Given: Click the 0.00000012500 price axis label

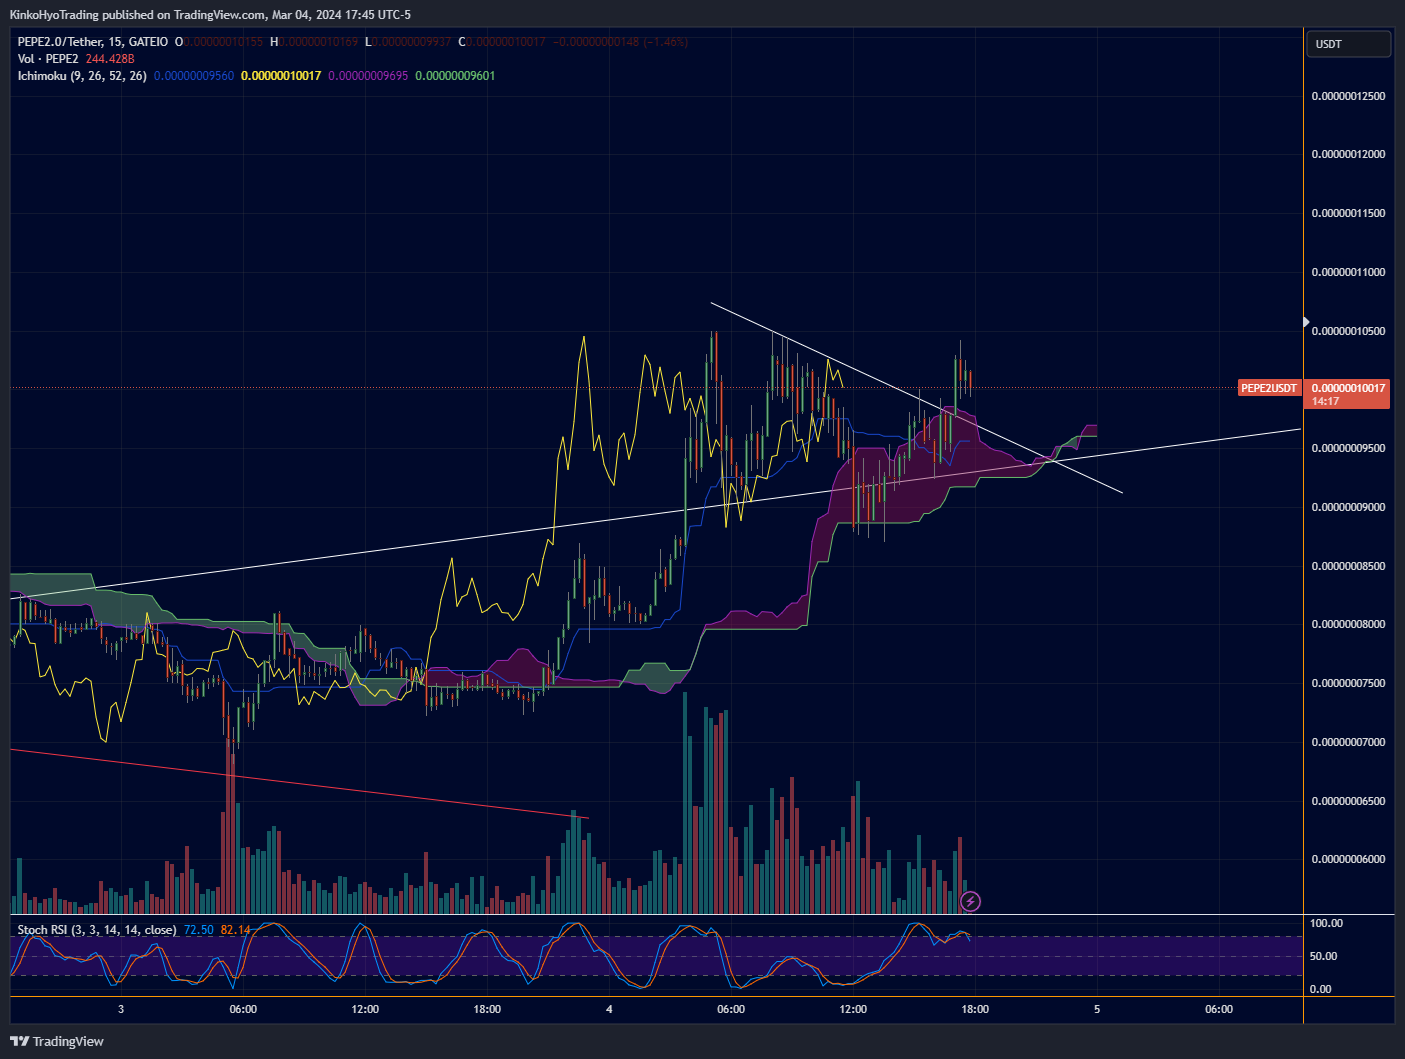Looking at the screenshot, I should pyautogui.click(x=1348, y=96).
